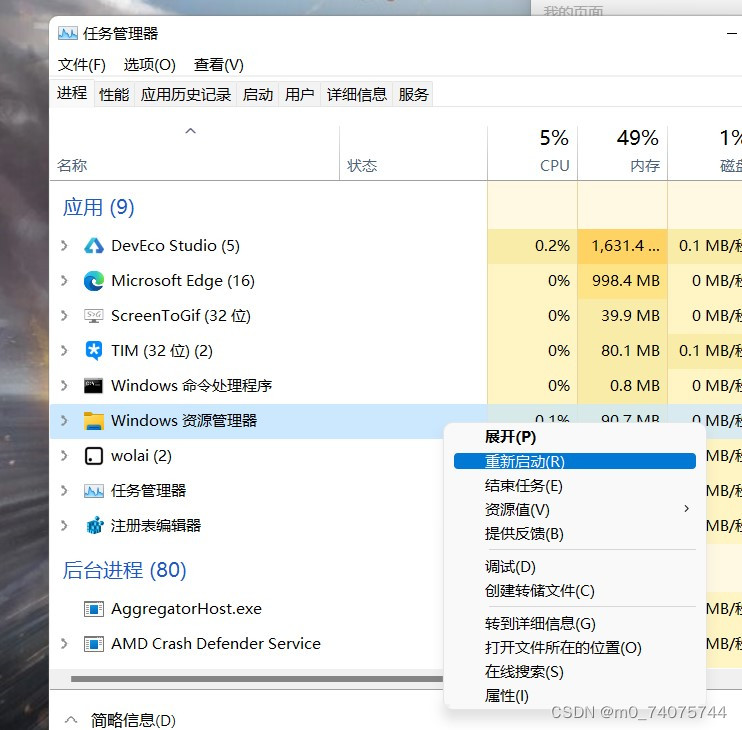Viewport: 742px width, 730px height.
Task: Click the 任务管理器 row icon
Action: point(94,491)
